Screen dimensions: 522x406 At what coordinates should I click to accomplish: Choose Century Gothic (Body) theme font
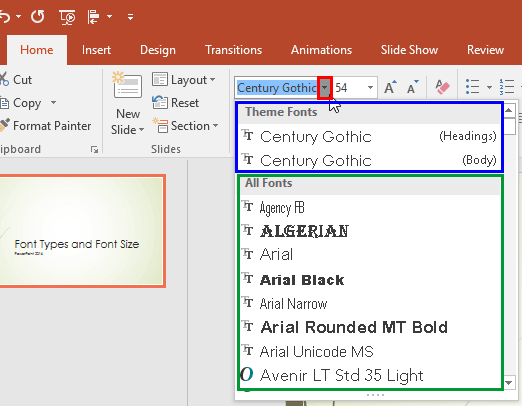click(x=369, y=160)
